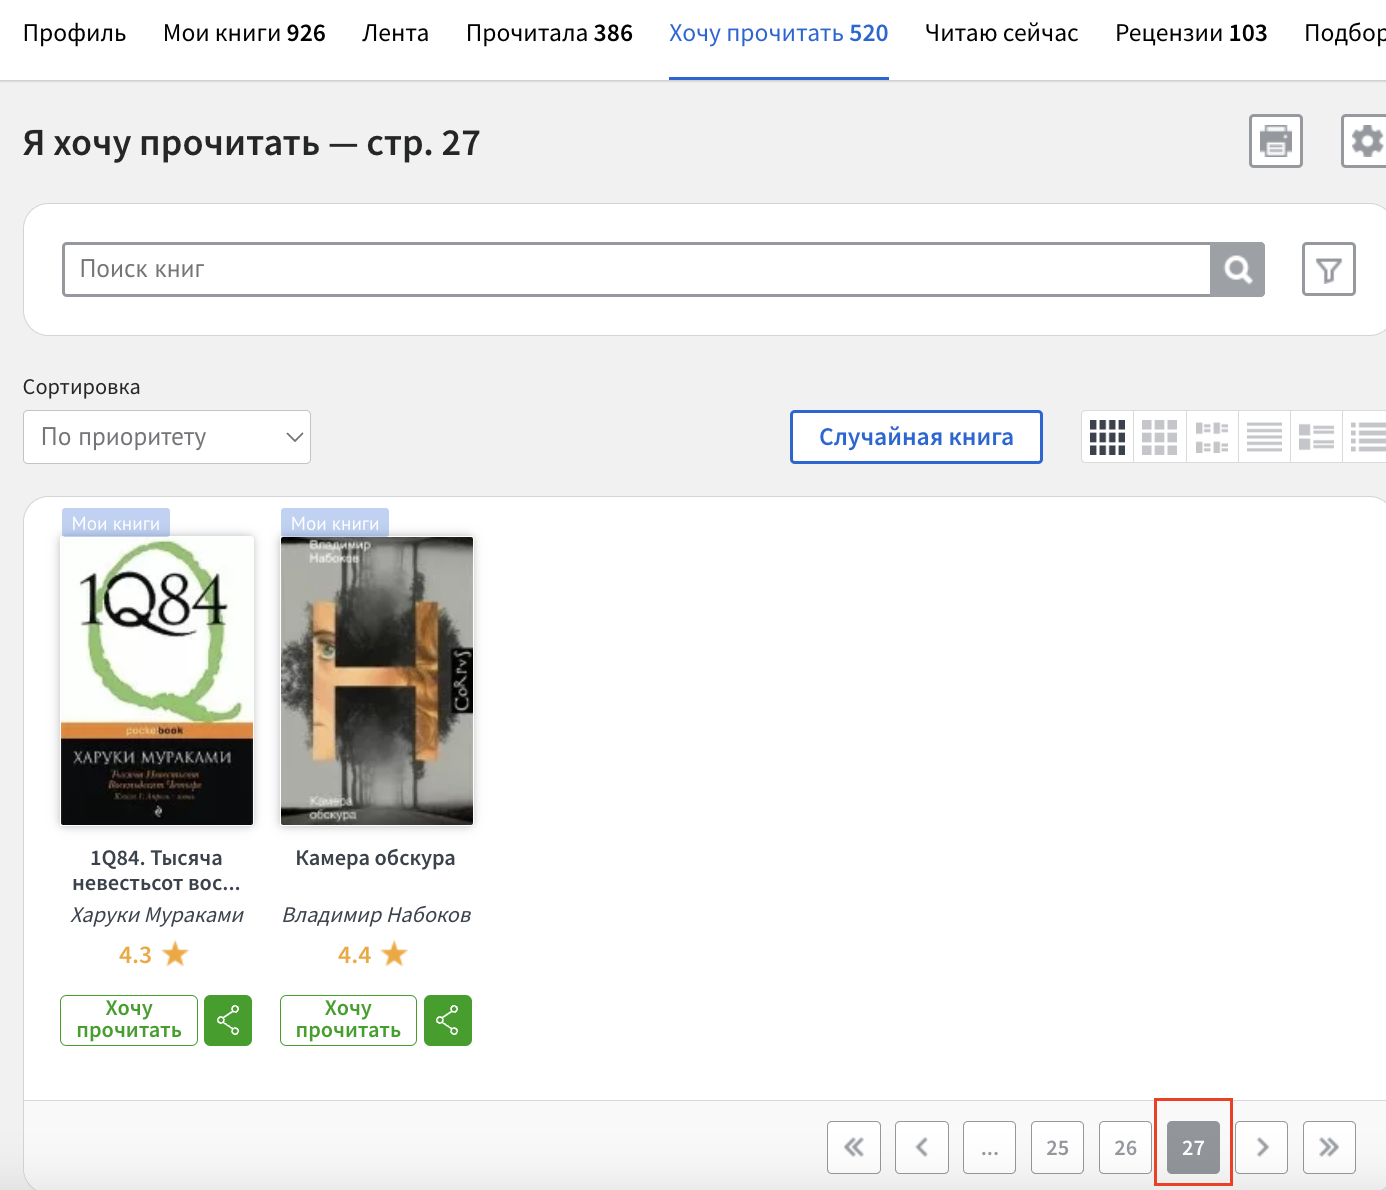
Task: Go to page 25
Action: point(1058,1147)
